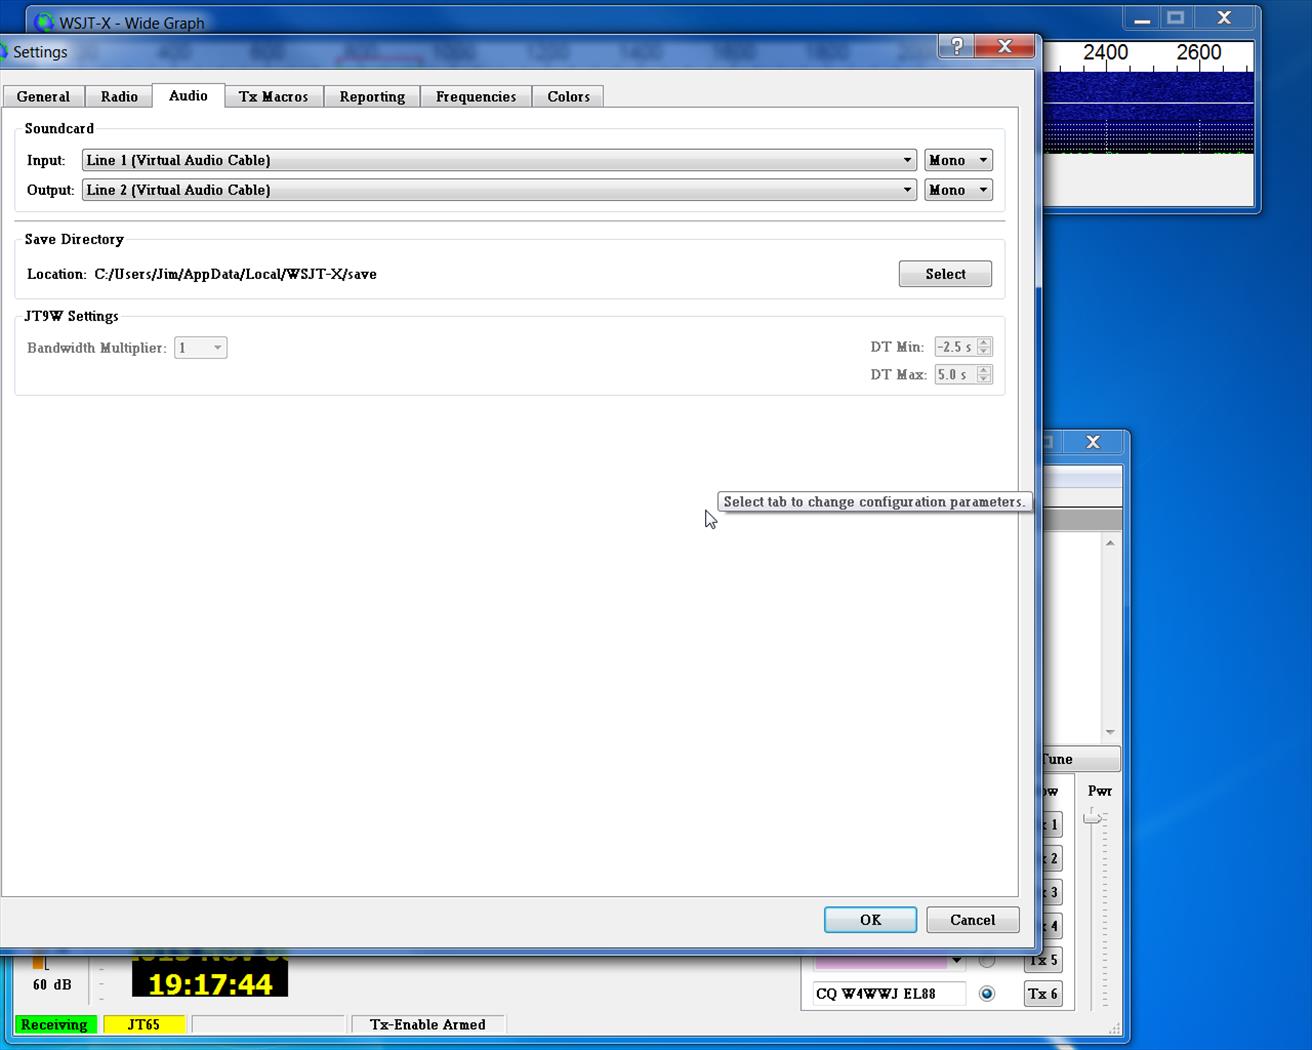Viewport: 1312px width, 1050px height.
Task: Minimize the Wide Graph window
Action: [1142, 18]
